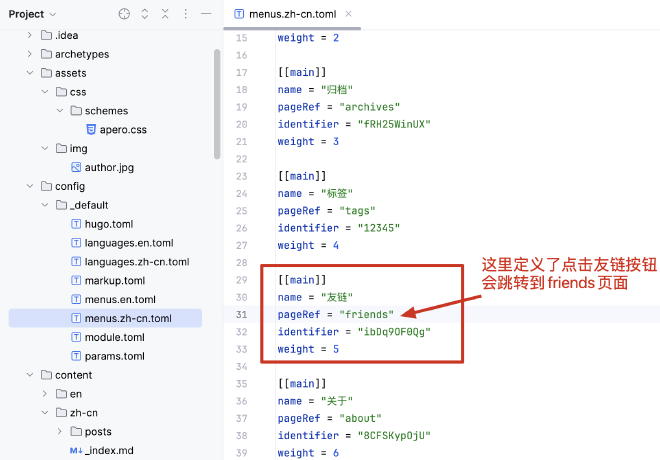Viewport: 660px width, 460px height.
Task: Click the Expand All icon in Project panel
Action: [145, 14]
